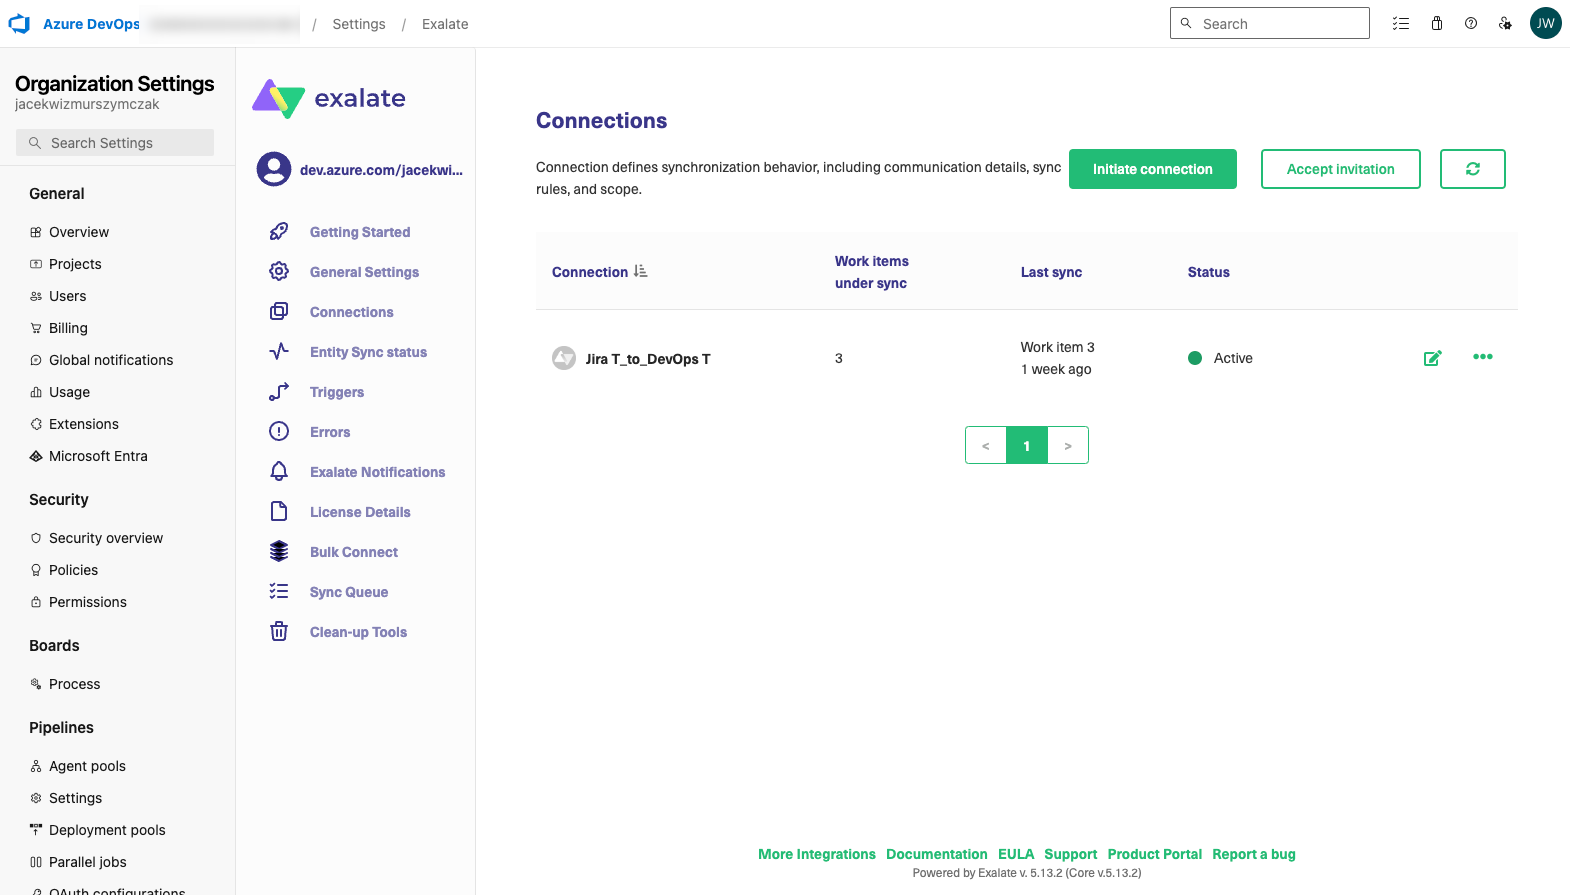Viewport: 1570px width, 895px height.
Task: Click the Bulk Connect layers icon
Action: click(x=279, y=552)
